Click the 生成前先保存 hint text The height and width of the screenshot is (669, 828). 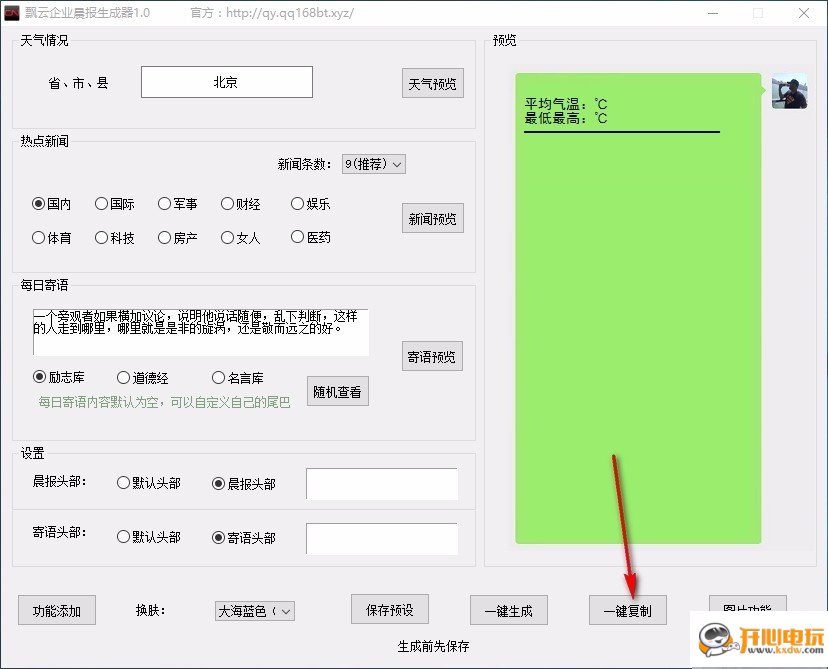point(433,646)
